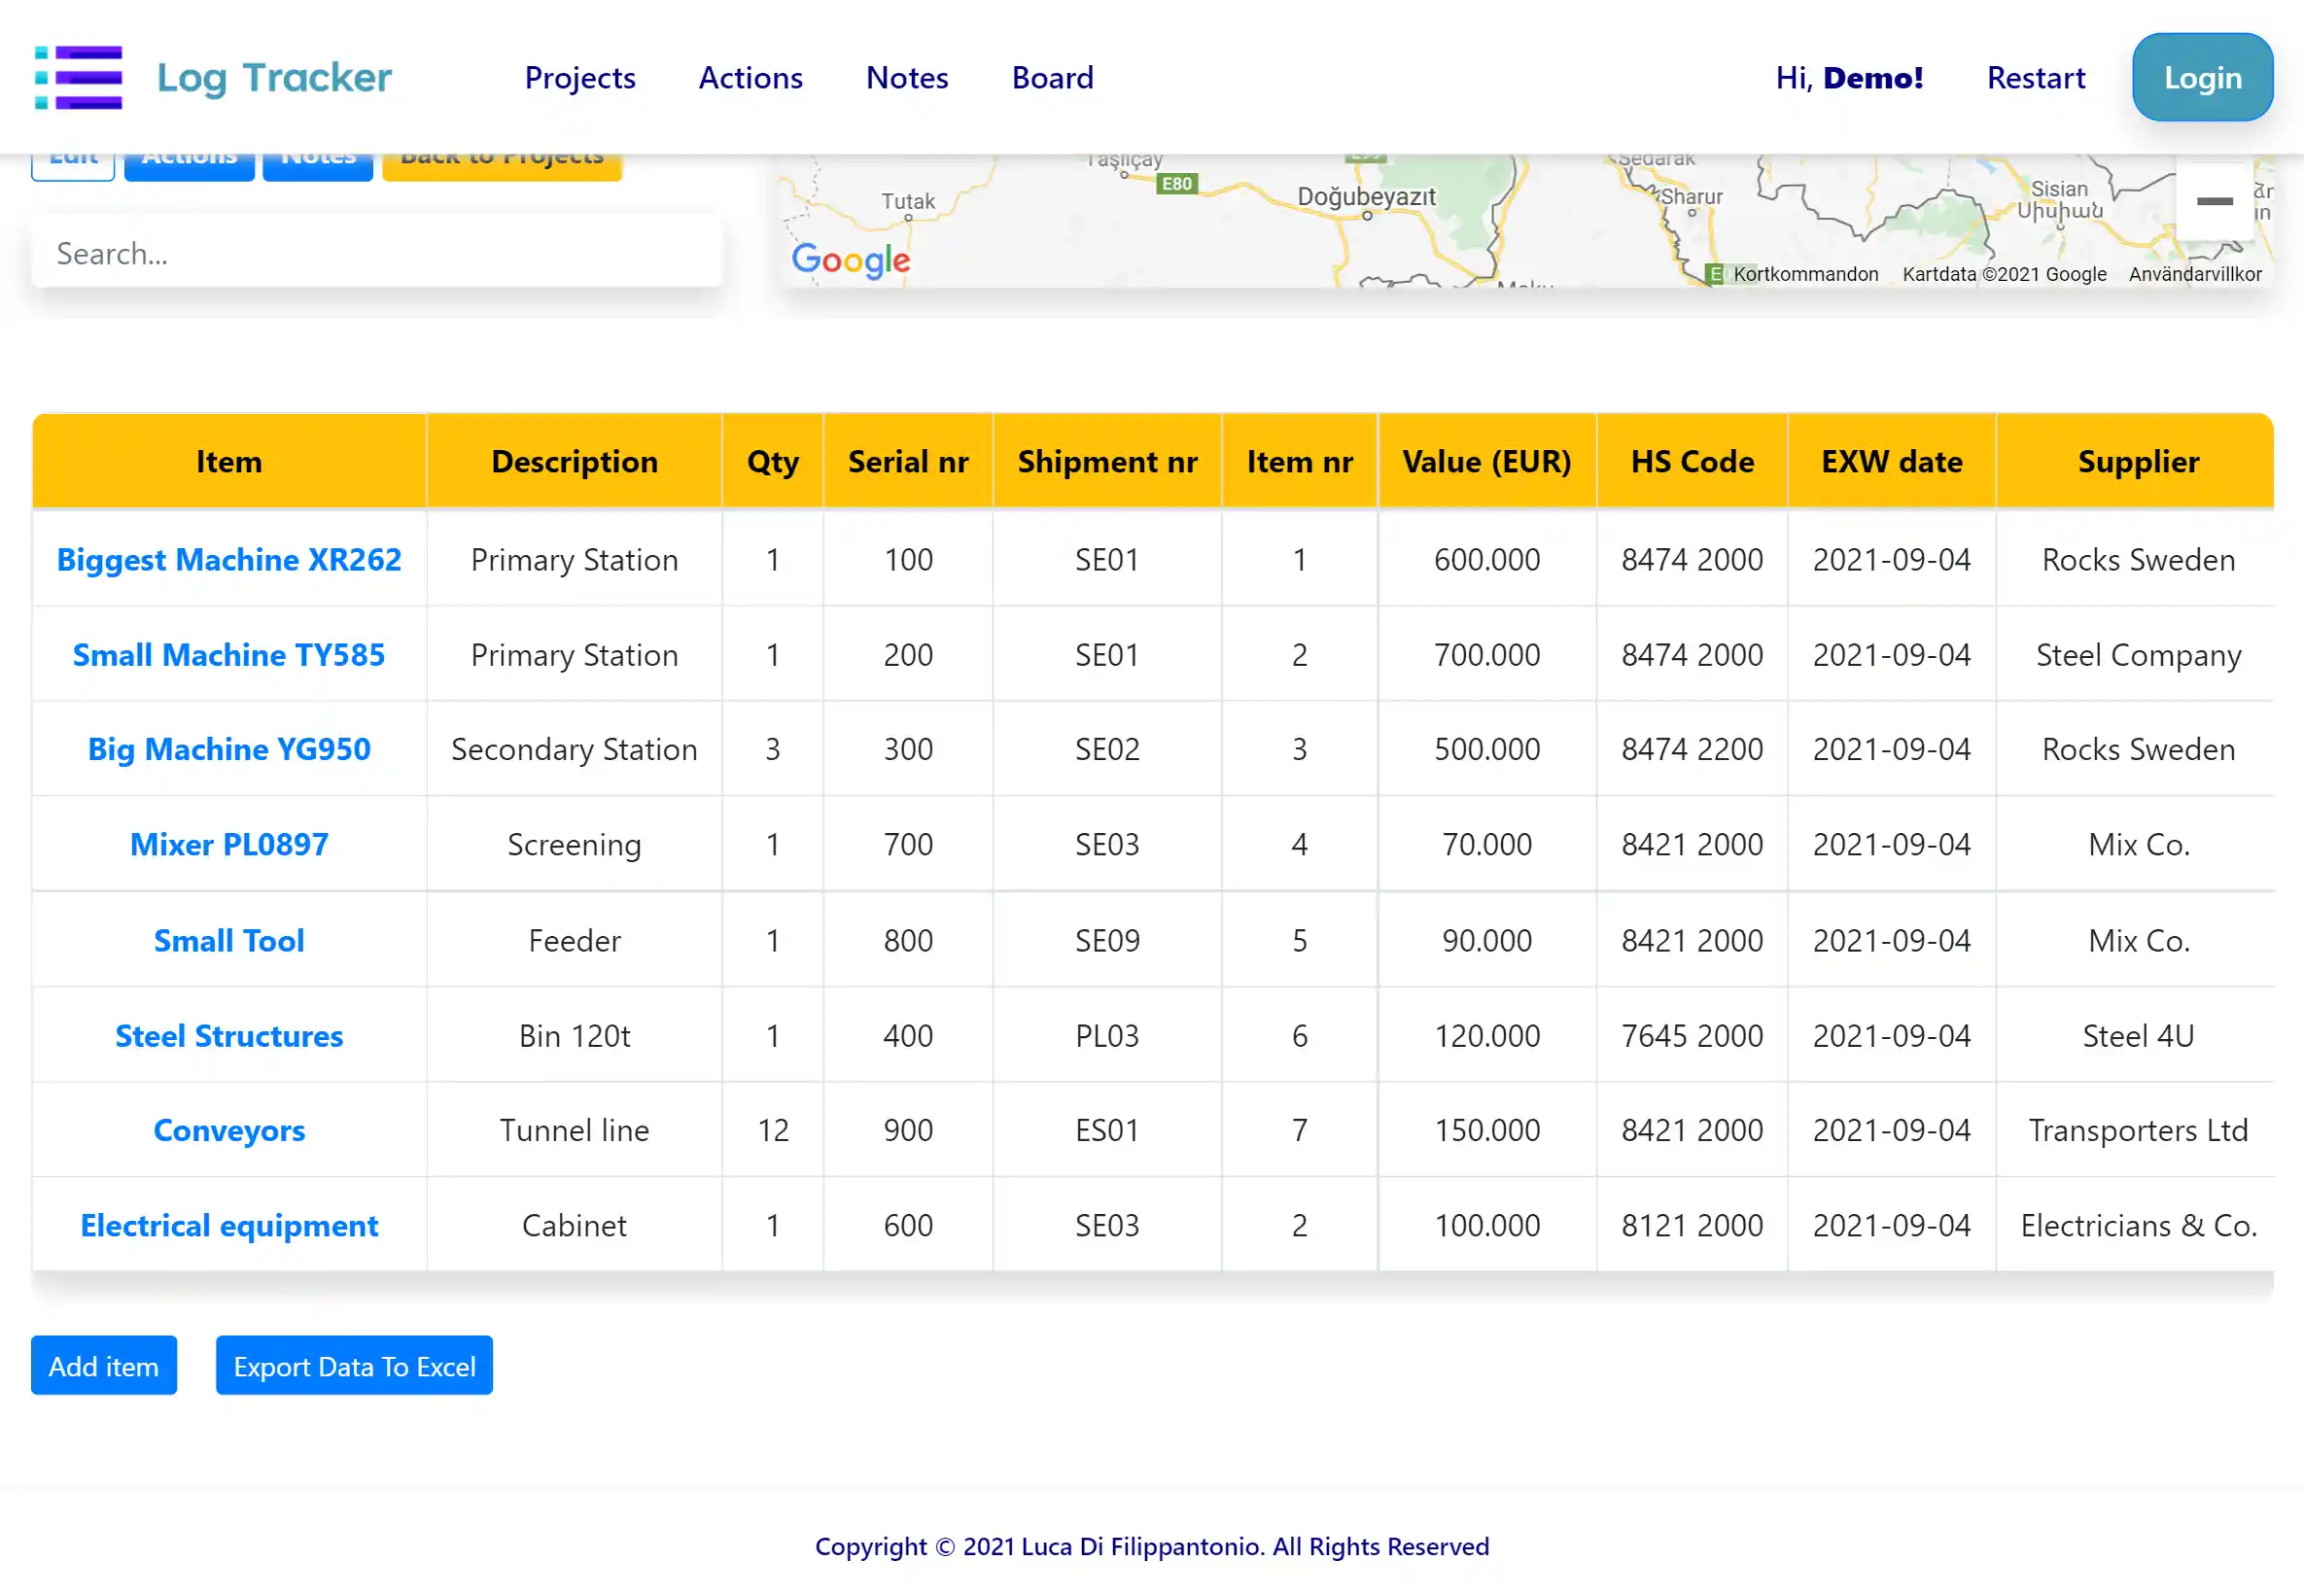View the Electrical equipment item
The height and width of the screenshot is (1596, 2304).
229,1226
